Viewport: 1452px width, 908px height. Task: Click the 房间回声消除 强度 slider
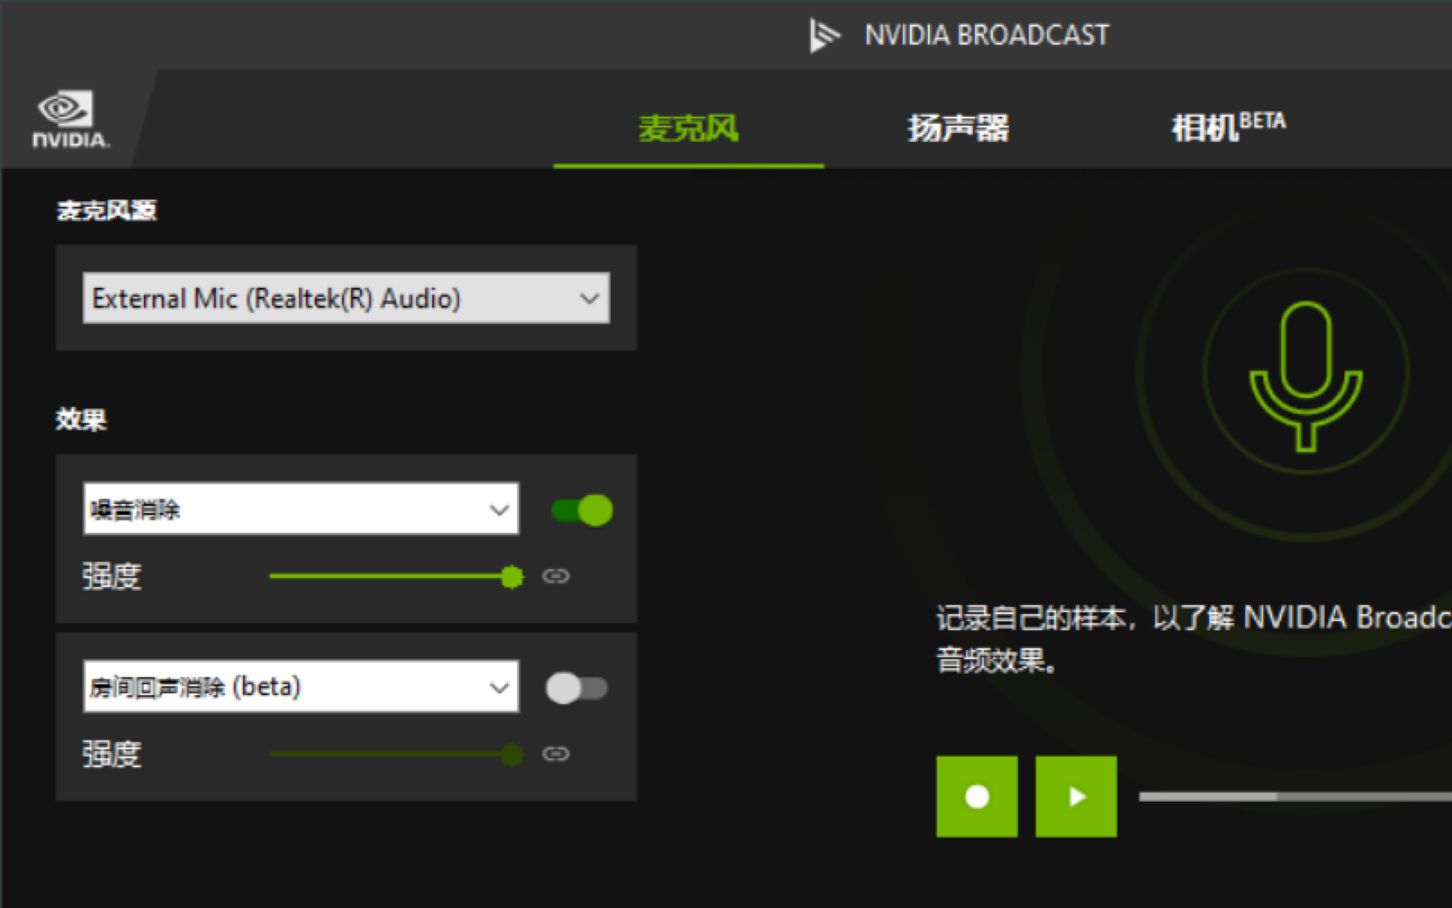[x=396, y=754]
